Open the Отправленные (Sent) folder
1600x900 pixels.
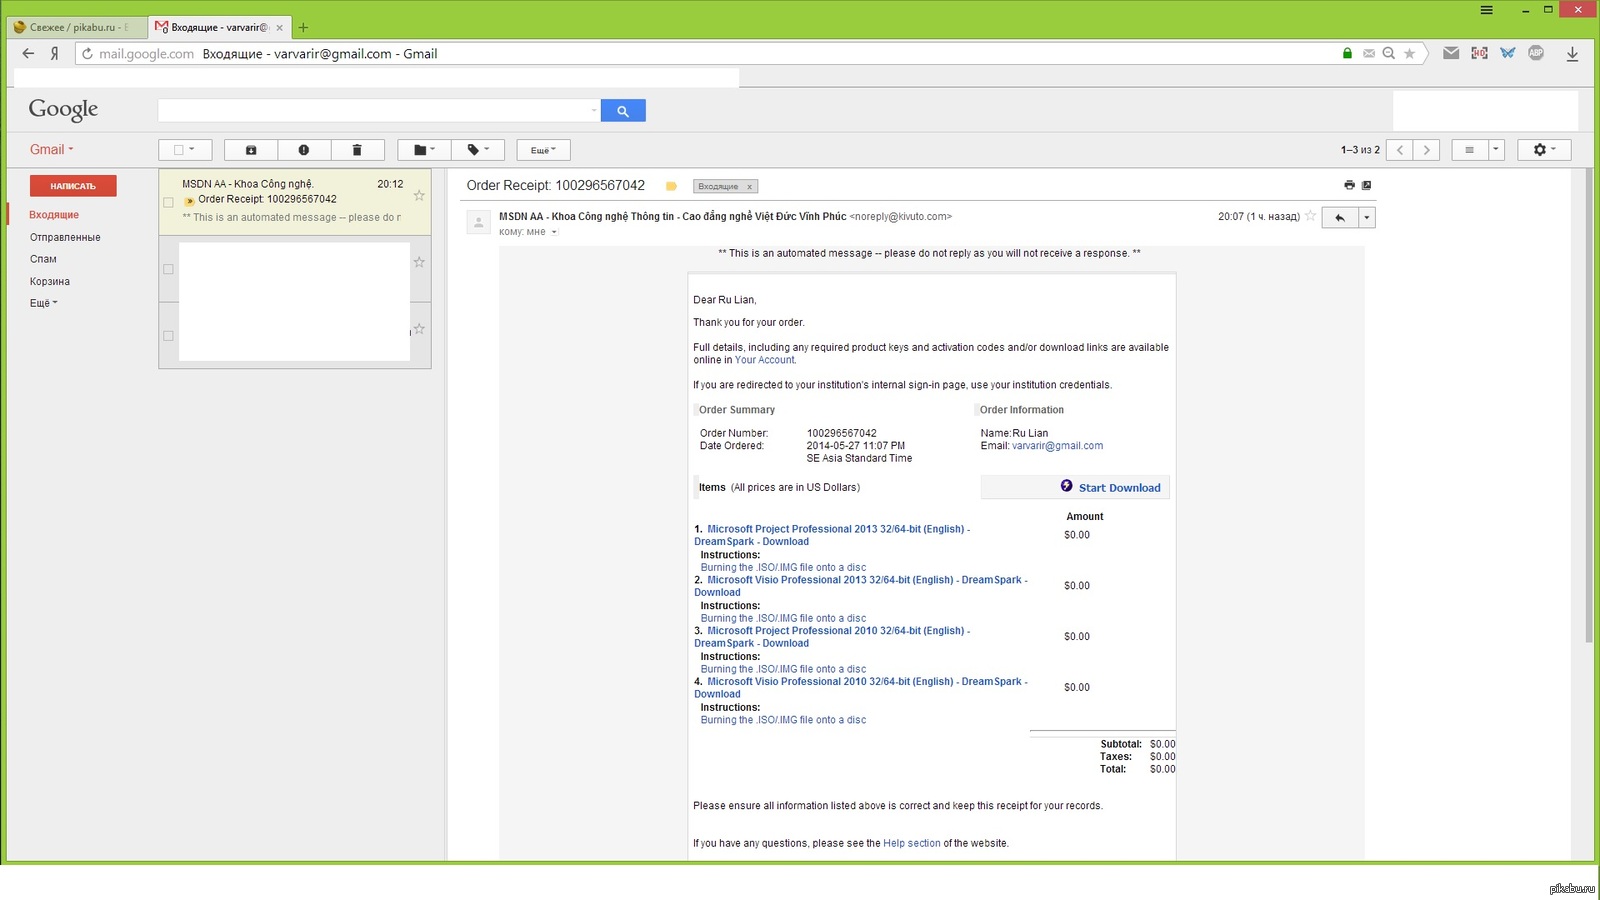[65, 237]
